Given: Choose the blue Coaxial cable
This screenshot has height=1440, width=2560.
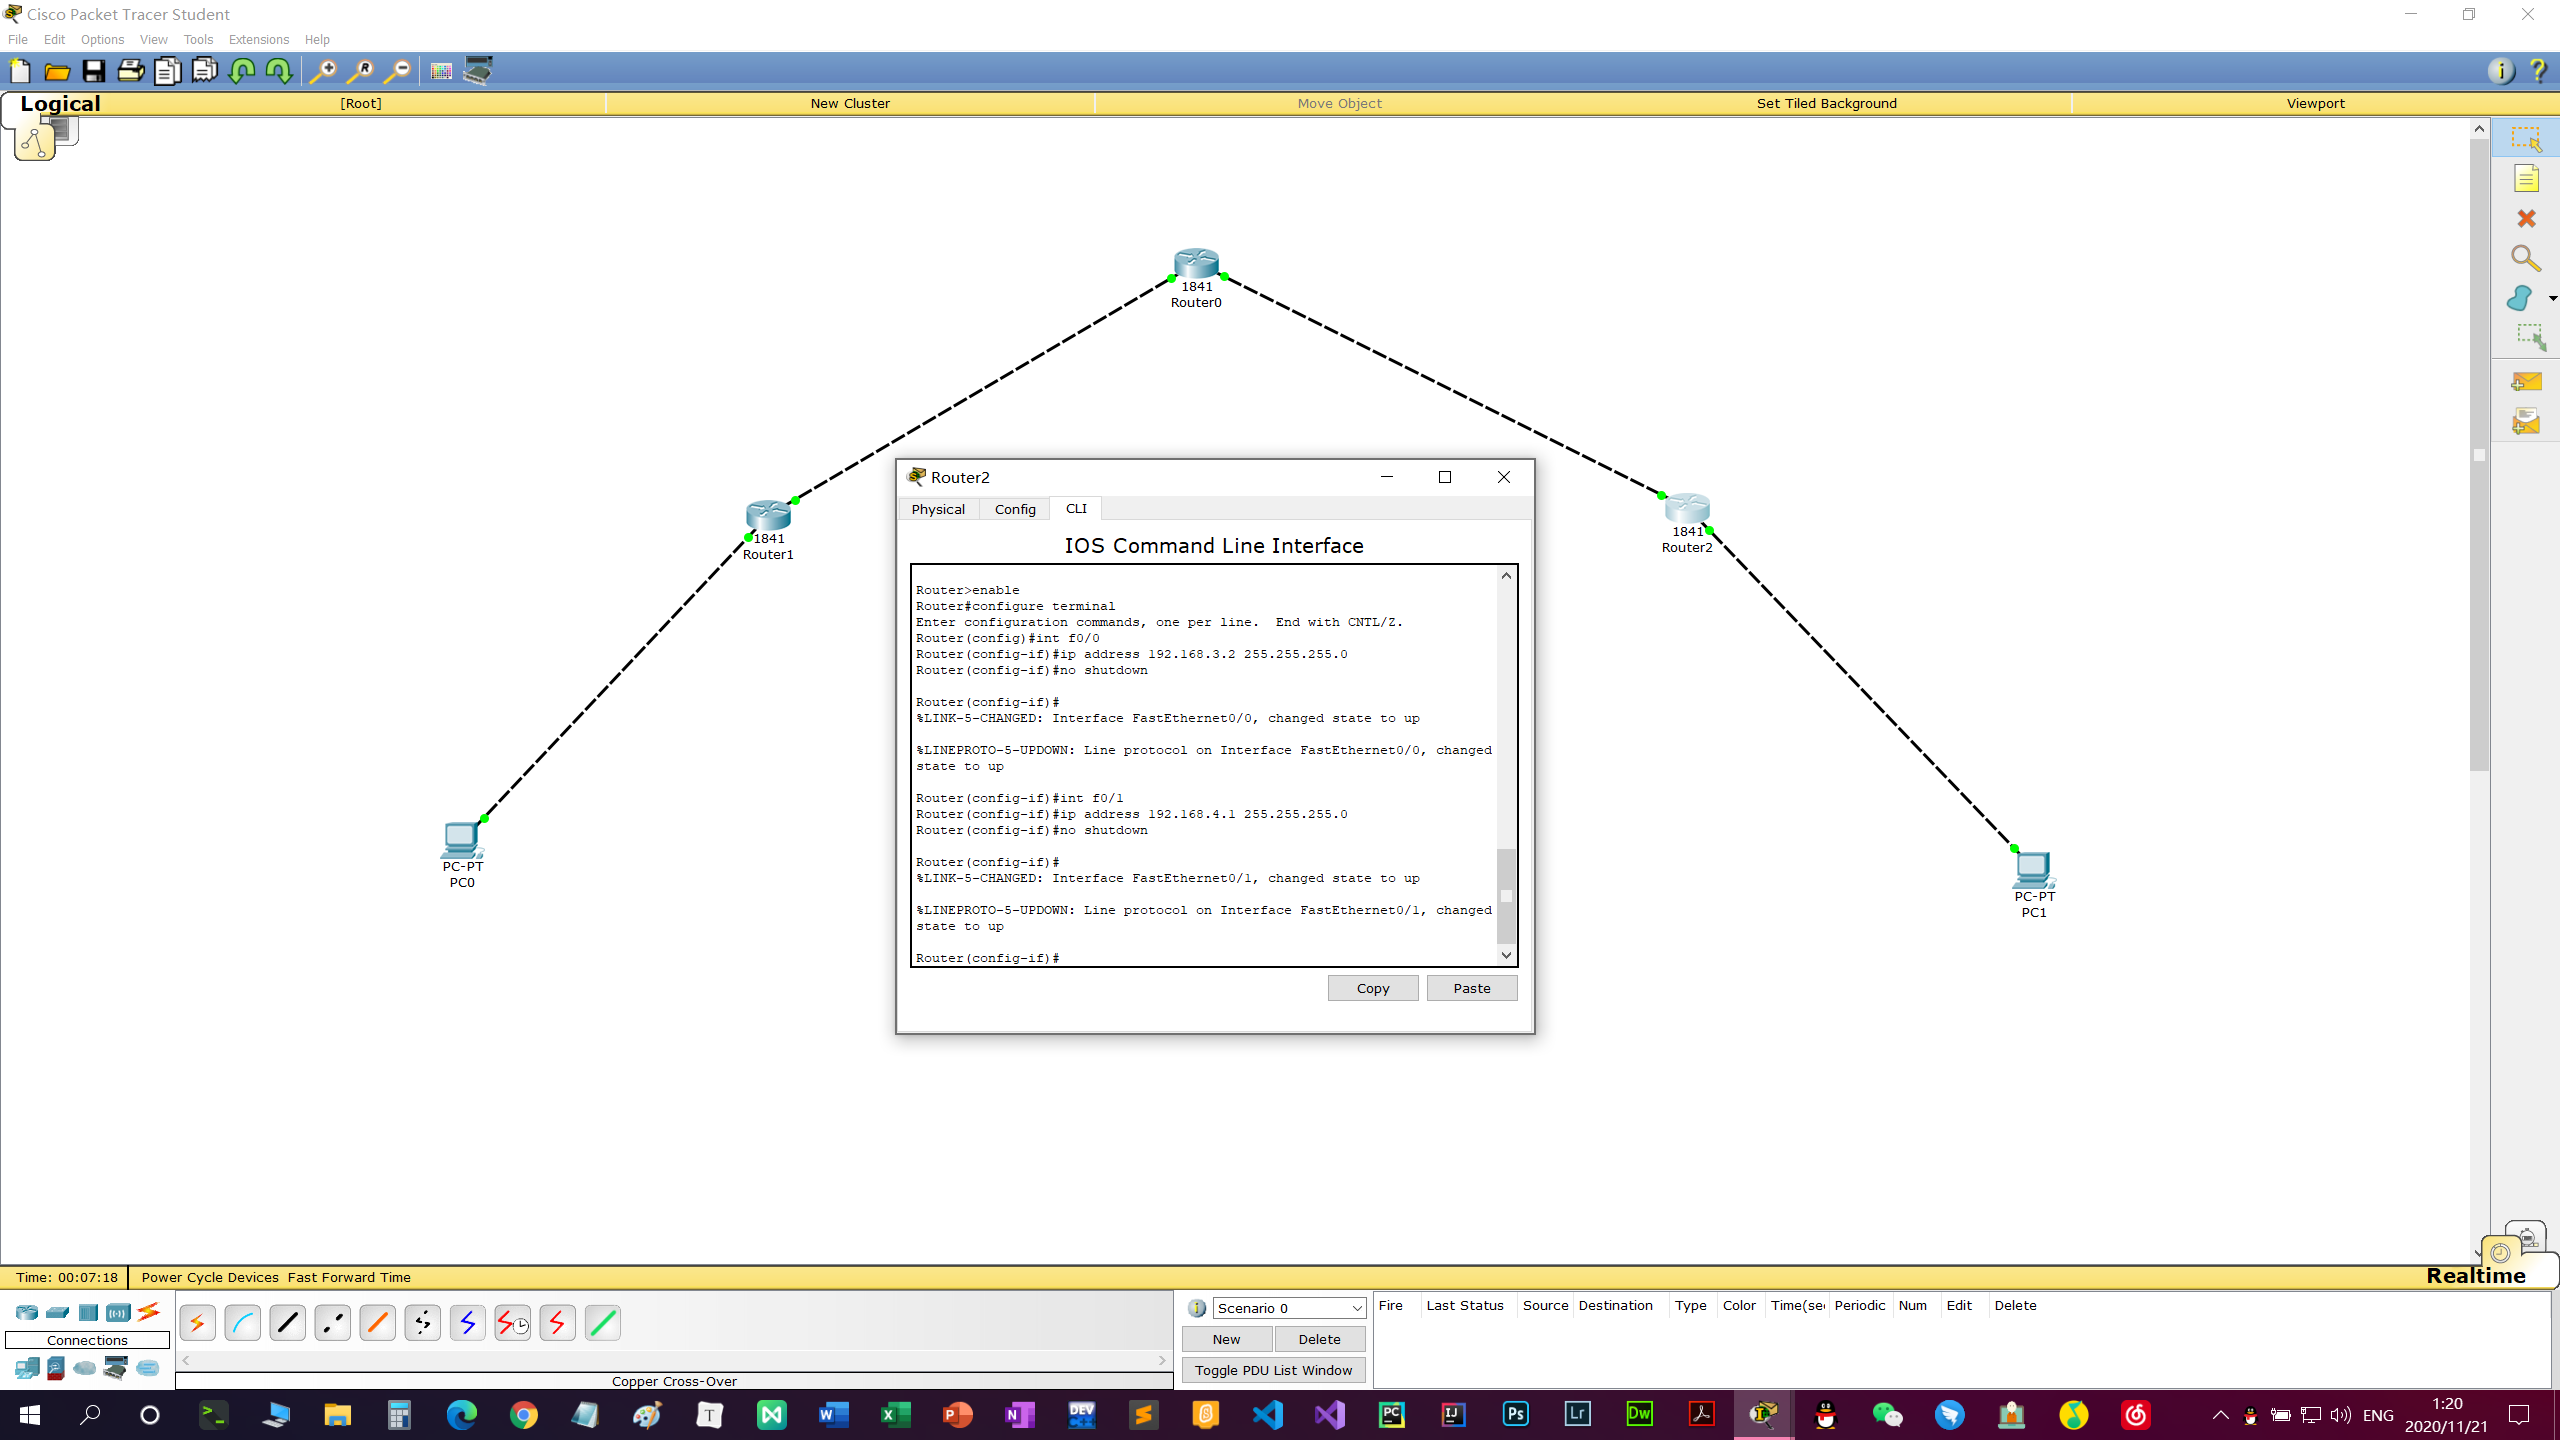Looking at the screenshot, I should click(x=467, y=1323).
